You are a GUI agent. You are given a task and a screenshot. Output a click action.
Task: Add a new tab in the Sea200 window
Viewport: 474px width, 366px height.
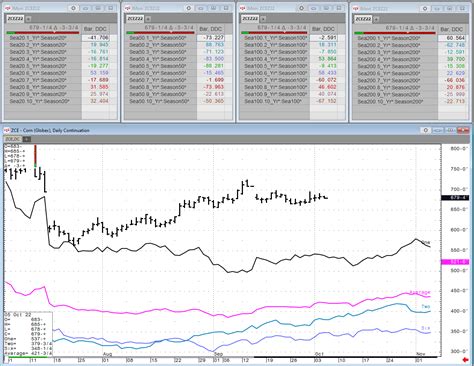376,19
